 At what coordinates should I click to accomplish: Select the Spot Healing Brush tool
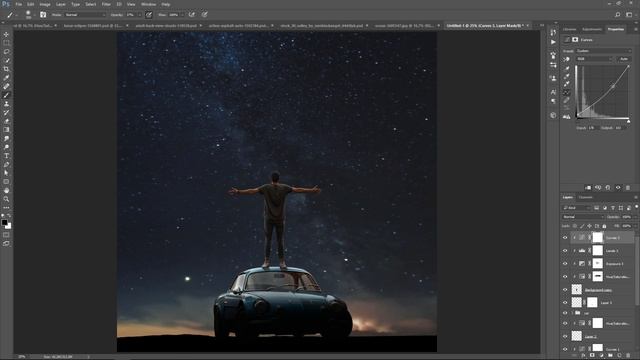coord(6,87)
